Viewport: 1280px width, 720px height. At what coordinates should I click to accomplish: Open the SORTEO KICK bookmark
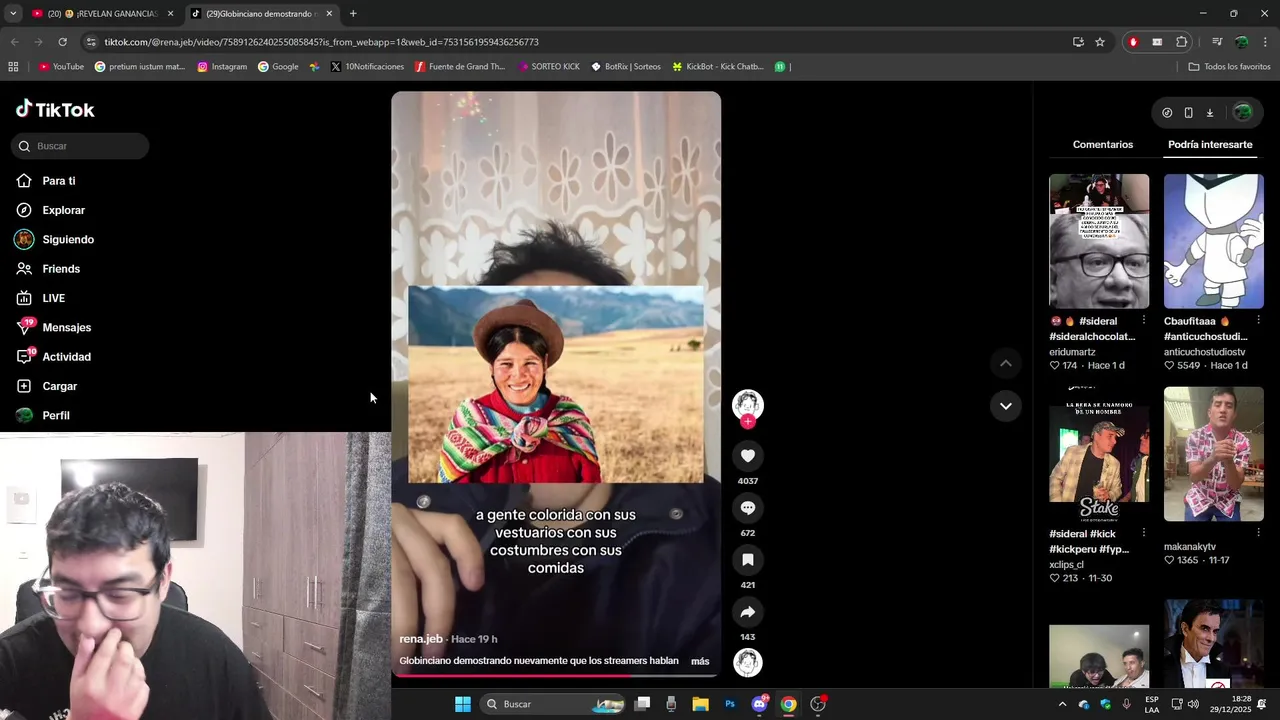tap(549, 67)
